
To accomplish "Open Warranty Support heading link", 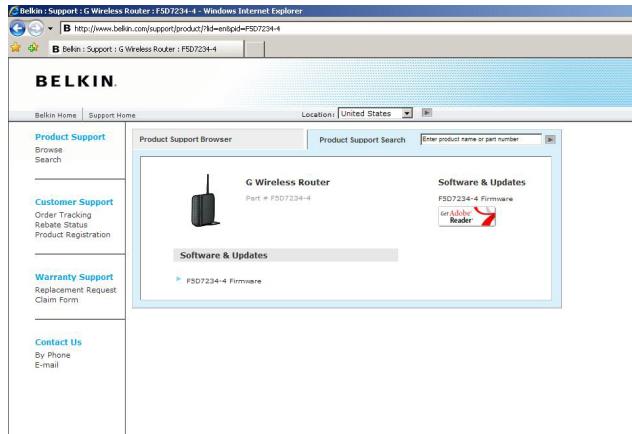I will point(74,277).
